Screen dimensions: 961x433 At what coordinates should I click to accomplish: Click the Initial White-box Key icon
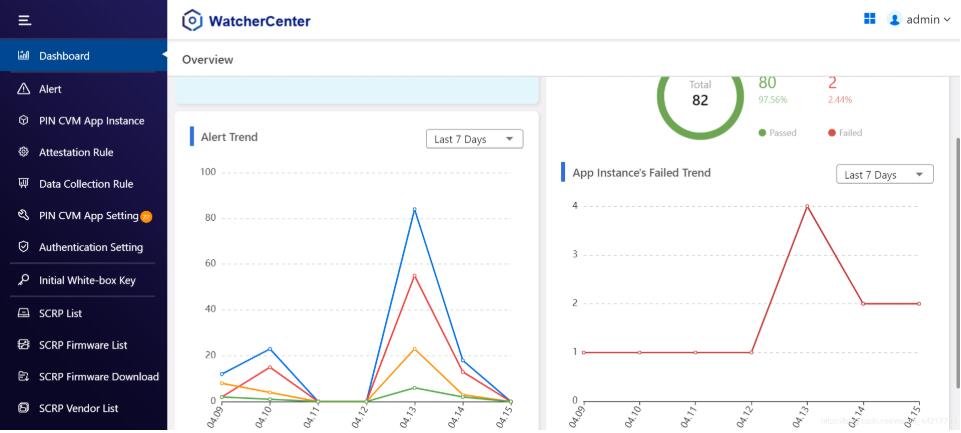coord(24,280)
